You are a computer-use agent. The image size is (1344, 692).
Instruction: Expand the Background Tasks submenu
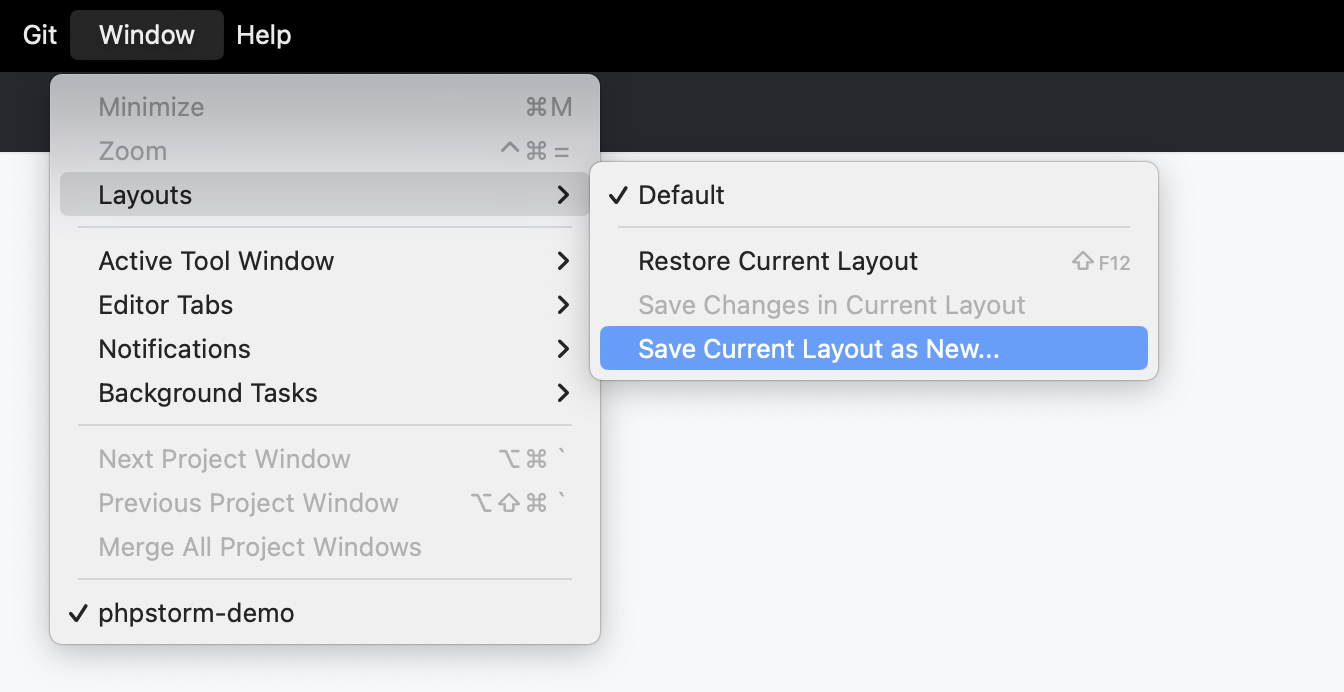[x=207, y=393]
